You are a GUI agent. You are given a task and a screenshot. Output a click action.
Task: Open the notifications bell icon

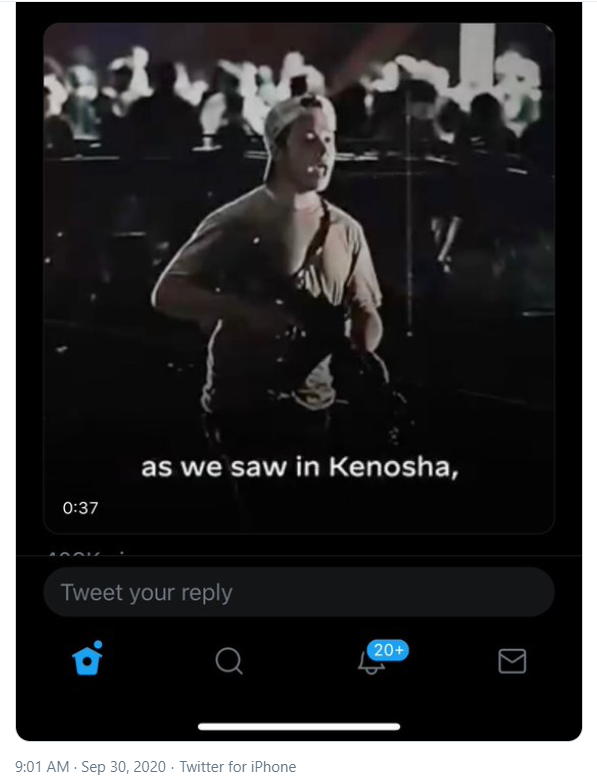coord(371,663)
